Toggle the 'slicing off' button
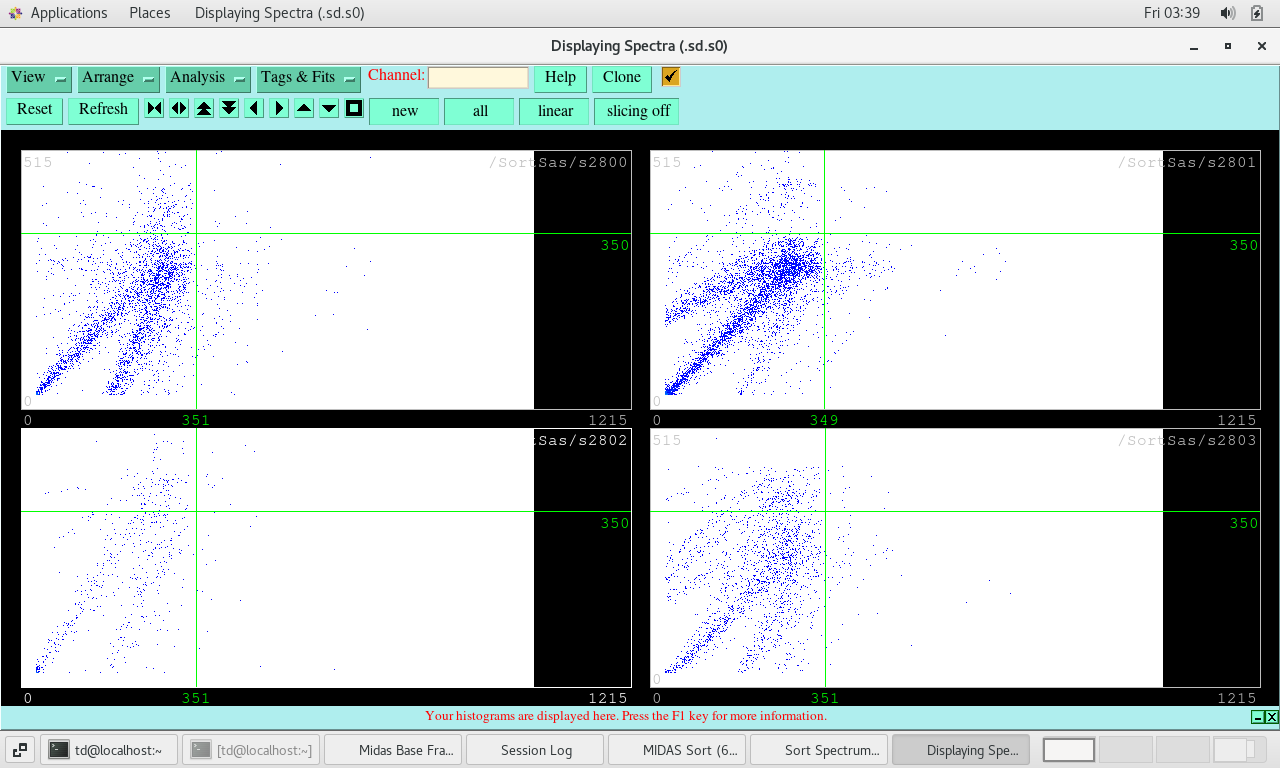This screenshot has height=768, width=1280. pos(637,111)
